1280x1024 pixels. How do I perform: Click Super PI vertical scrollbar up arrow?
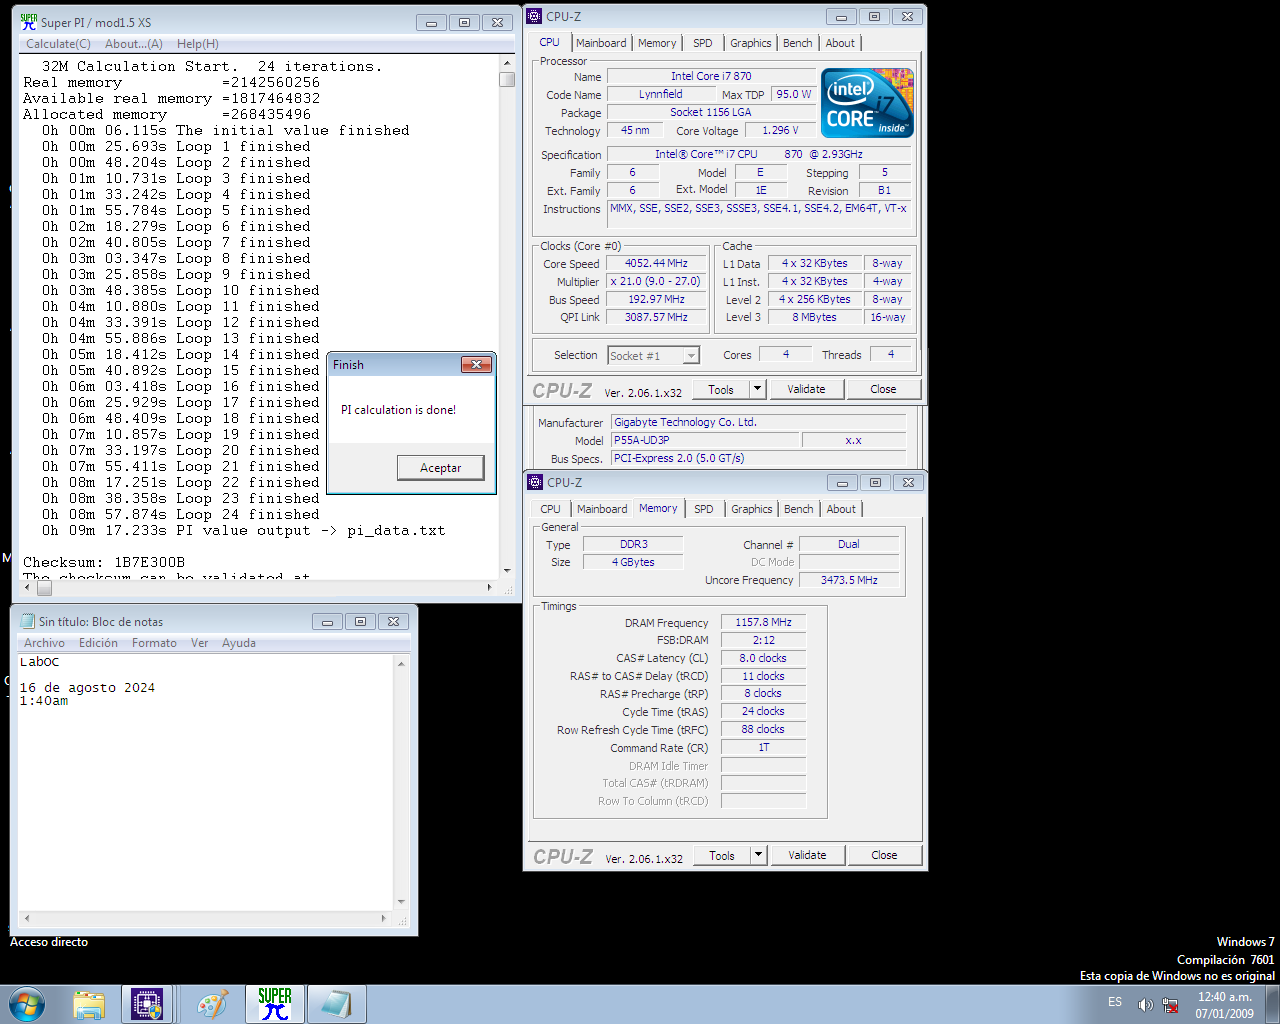coord(507,62)
